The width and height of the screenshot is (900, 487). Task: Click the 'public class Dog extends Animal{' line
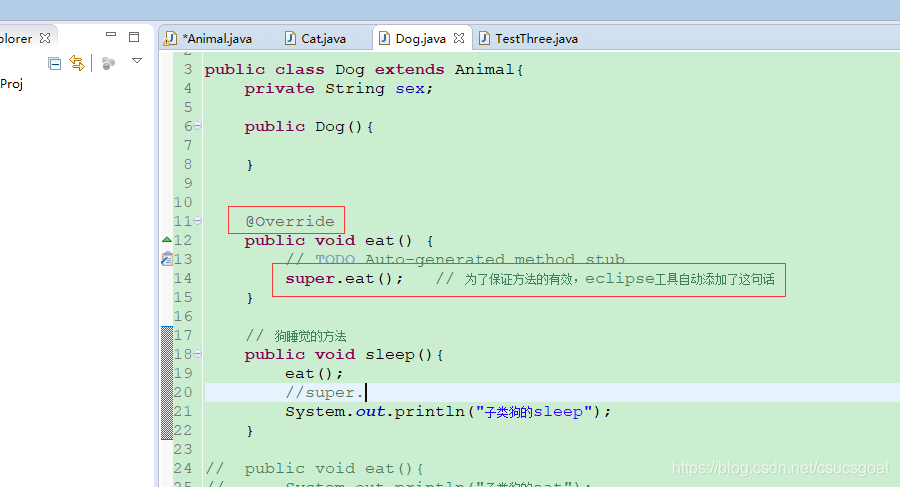(x=364, y=69)
